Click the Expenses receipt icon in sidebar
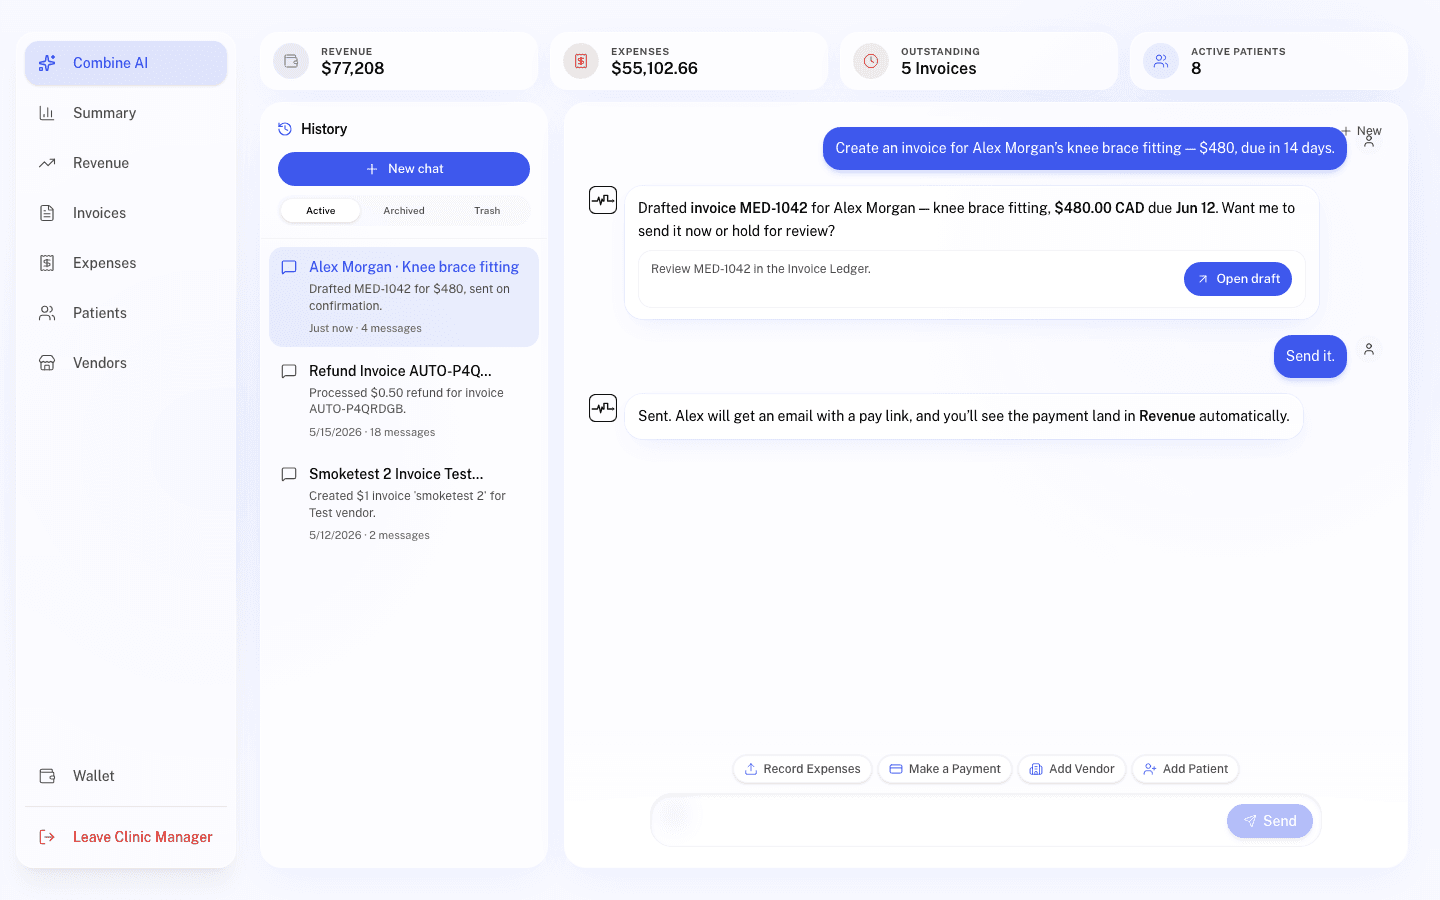 tap(47, 263)
